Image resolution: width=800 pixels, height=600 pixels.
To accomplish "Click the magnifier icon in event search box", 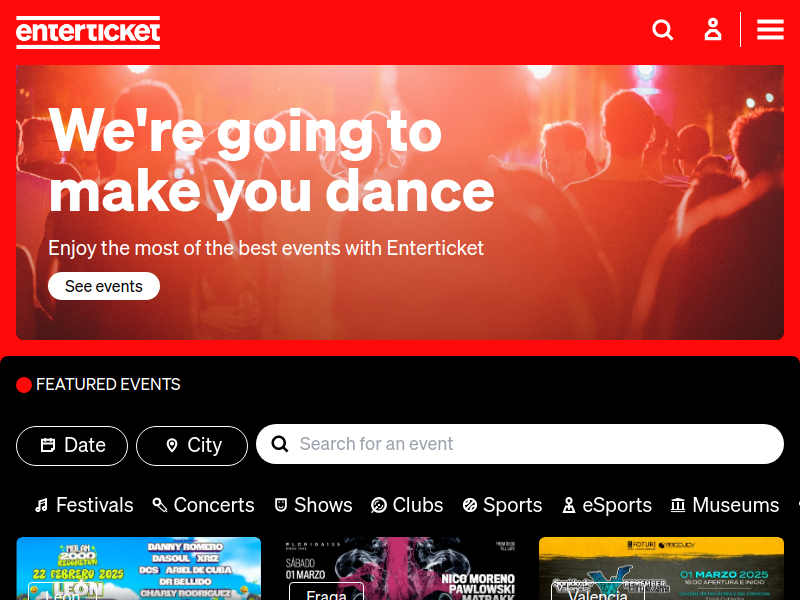I will click(280, 444).
